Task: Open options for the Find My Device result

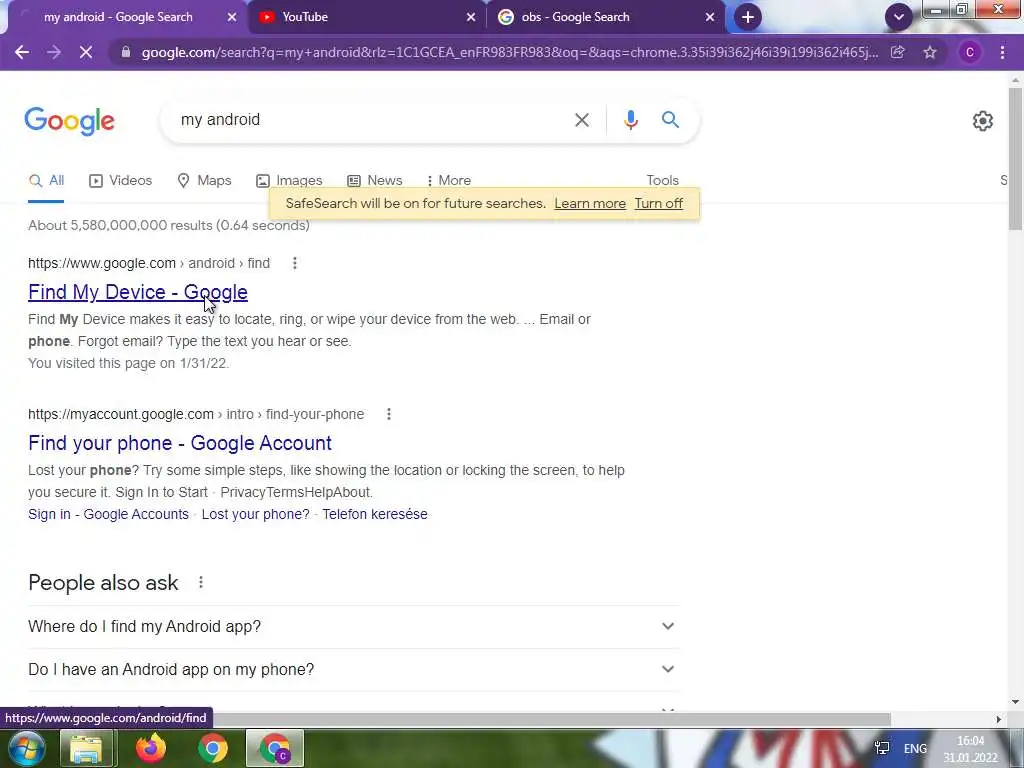Action: coord(295,263)
